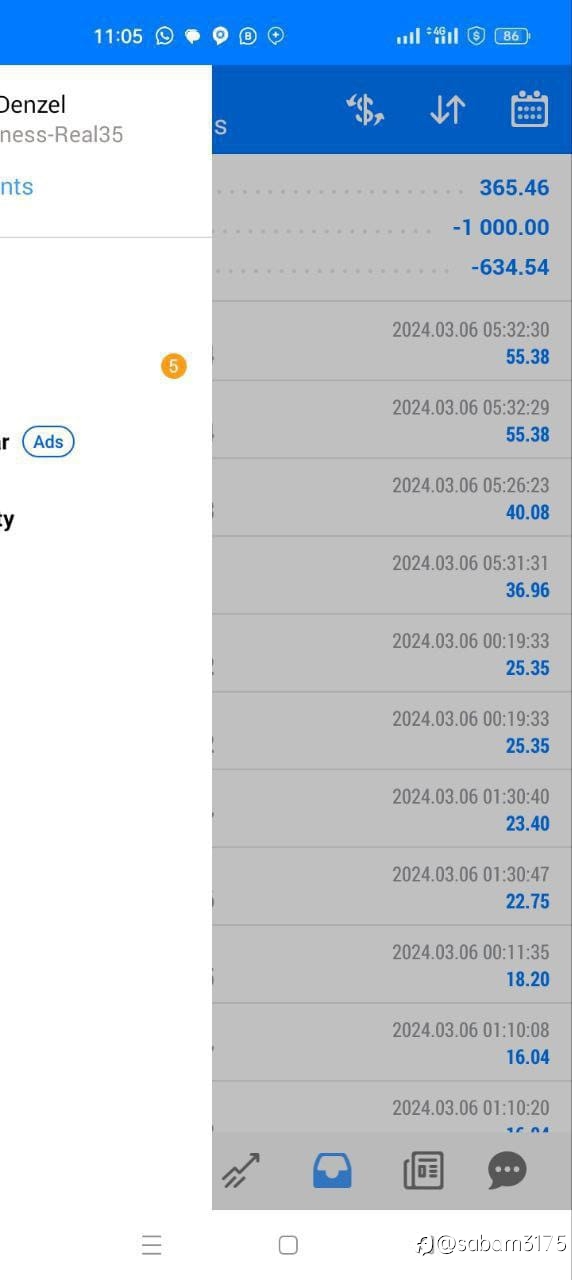Open the 23.40 deal at 01:30:40
This screenshot has height=1280, width=572.
coord(392,810)
